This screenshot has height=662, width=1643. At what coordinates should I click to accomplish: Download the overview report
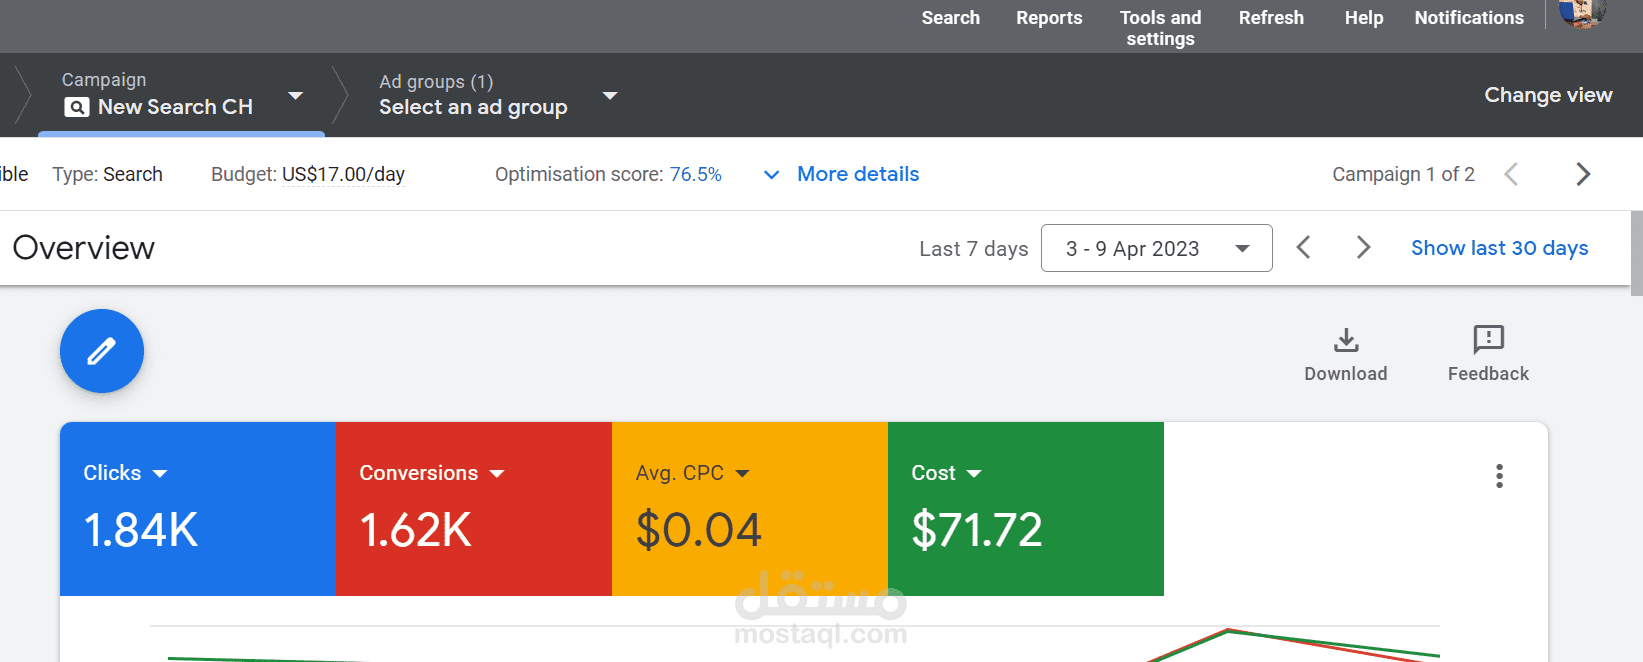coord(1346,354)
